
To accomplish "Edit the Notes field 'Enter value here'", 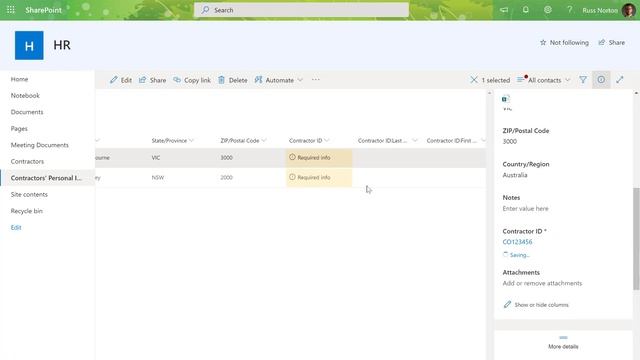I will click(x=525, y=209).
